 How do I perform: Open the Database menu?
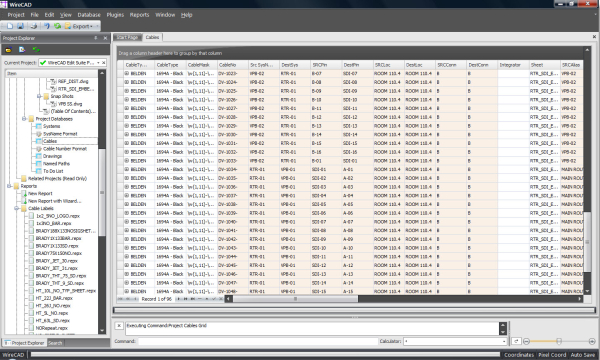click(89, 15)
